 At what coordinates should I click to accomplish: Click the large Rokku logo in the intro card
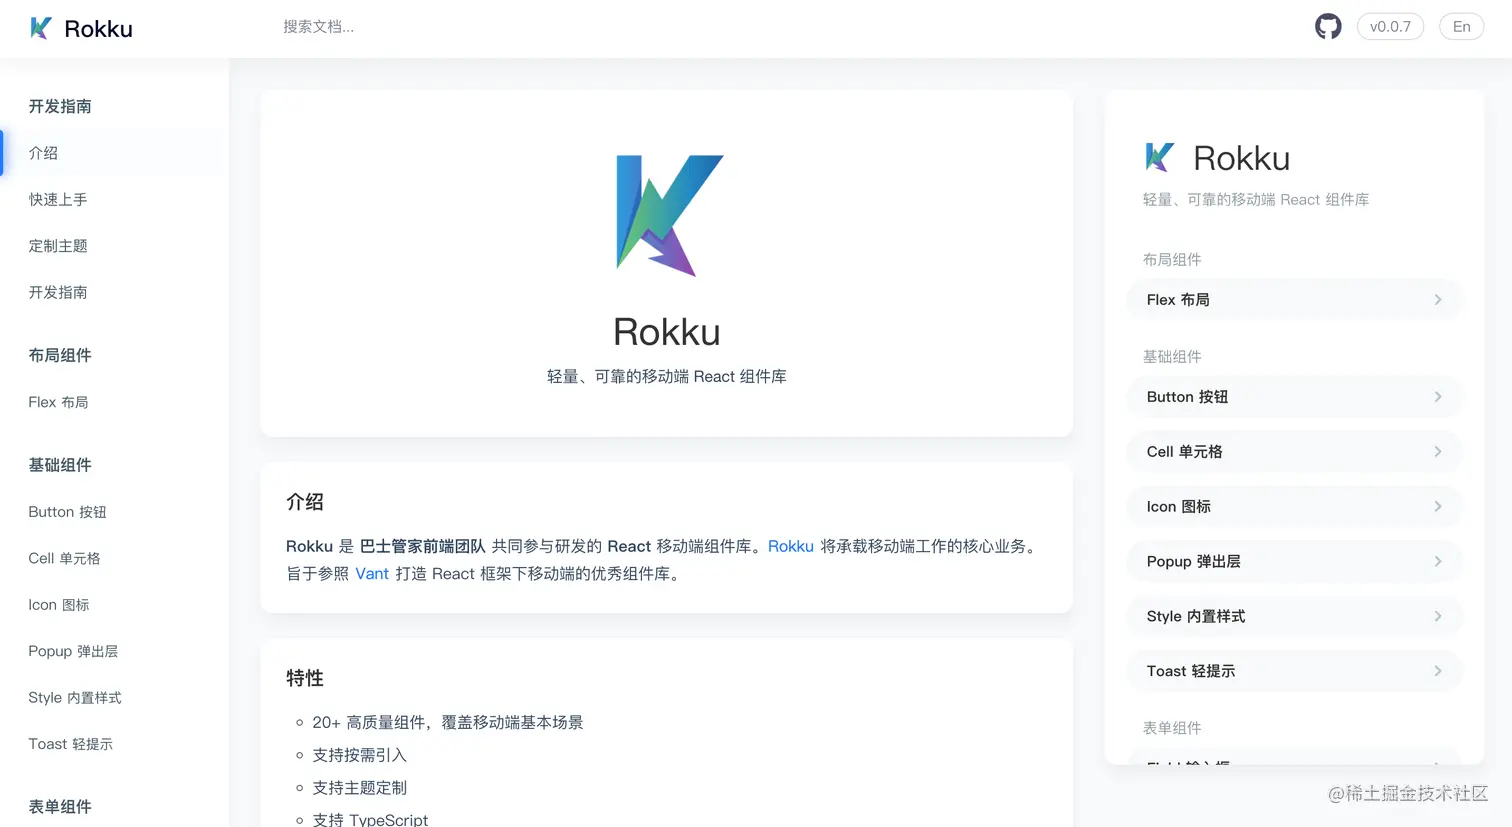pyautogui.click(x=668, y=215)
